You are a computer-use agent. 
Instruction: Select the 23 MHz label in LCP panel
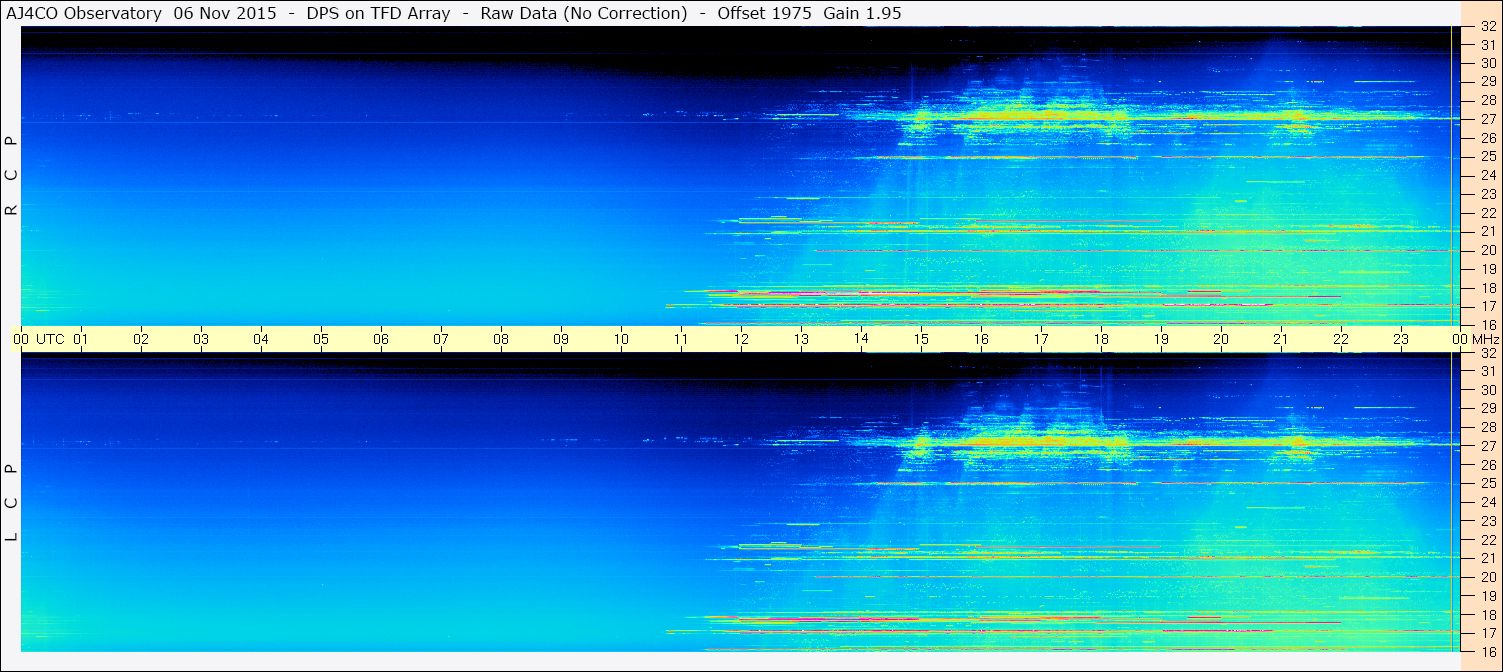(1488, 521)
